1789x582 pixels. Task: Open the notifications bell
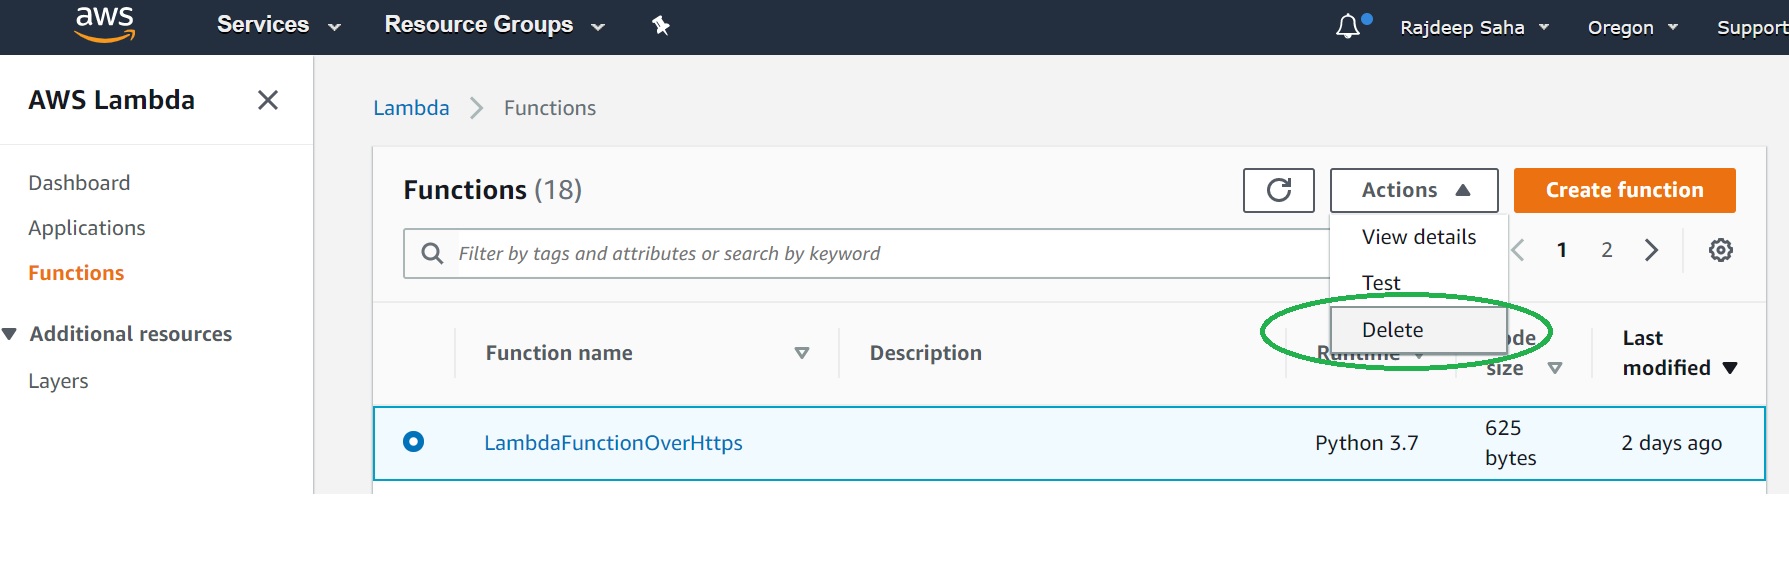tap(1348, 26)
